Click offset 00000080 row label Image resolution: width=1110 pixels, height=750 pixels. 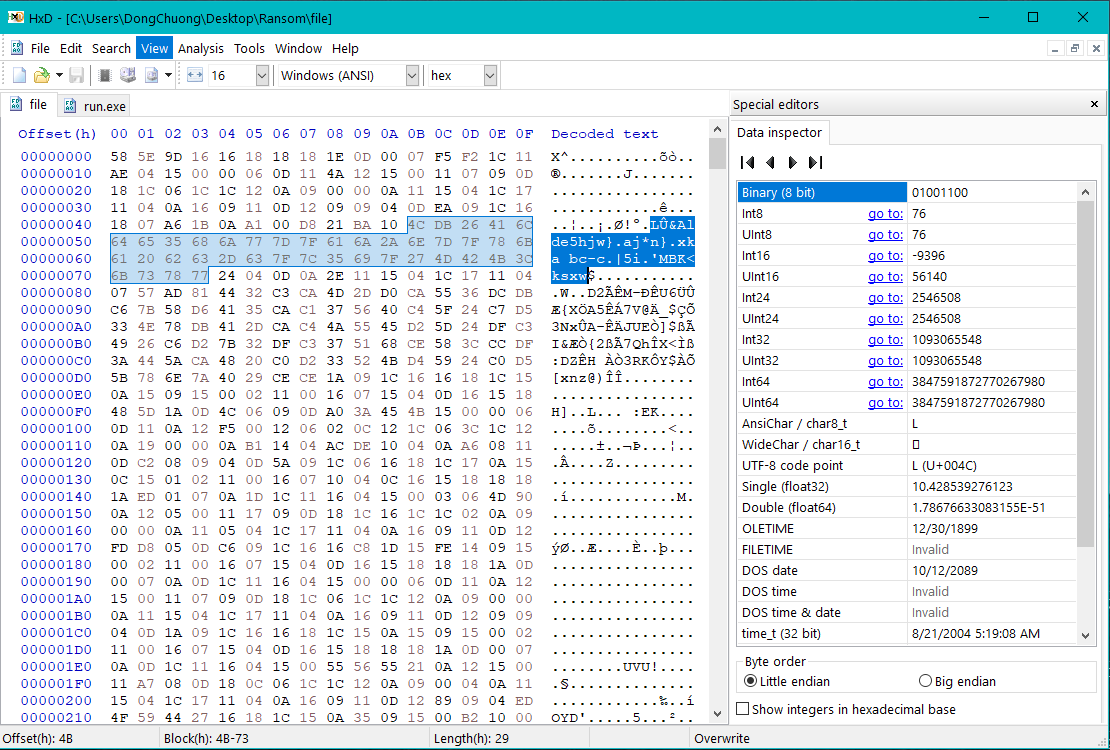56,292
